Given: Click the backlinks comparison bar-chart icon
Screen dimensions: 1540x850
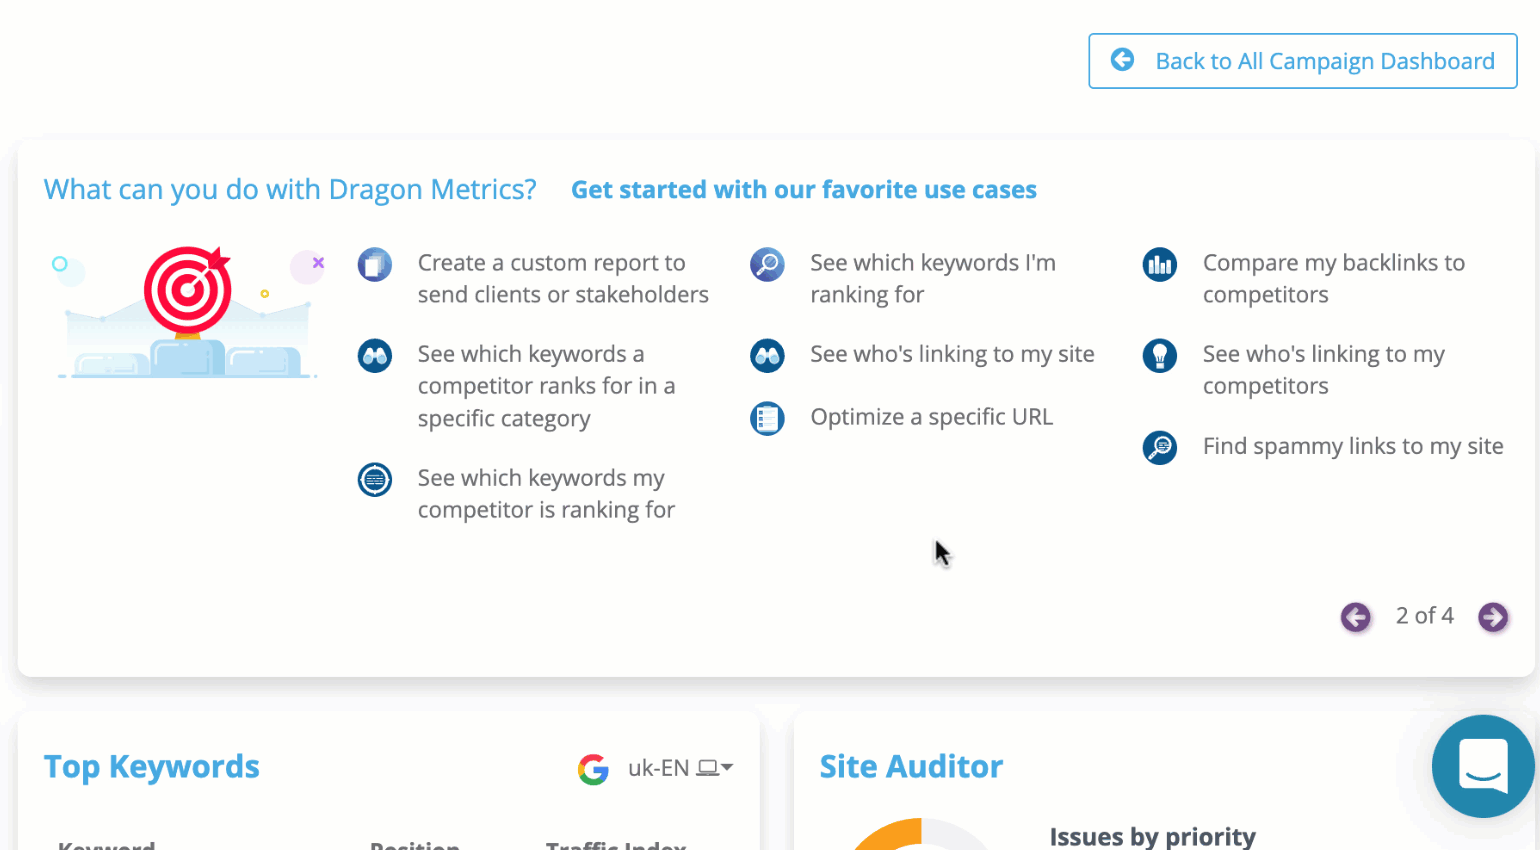Looking at the screenshot, I should pos(1160,265).
